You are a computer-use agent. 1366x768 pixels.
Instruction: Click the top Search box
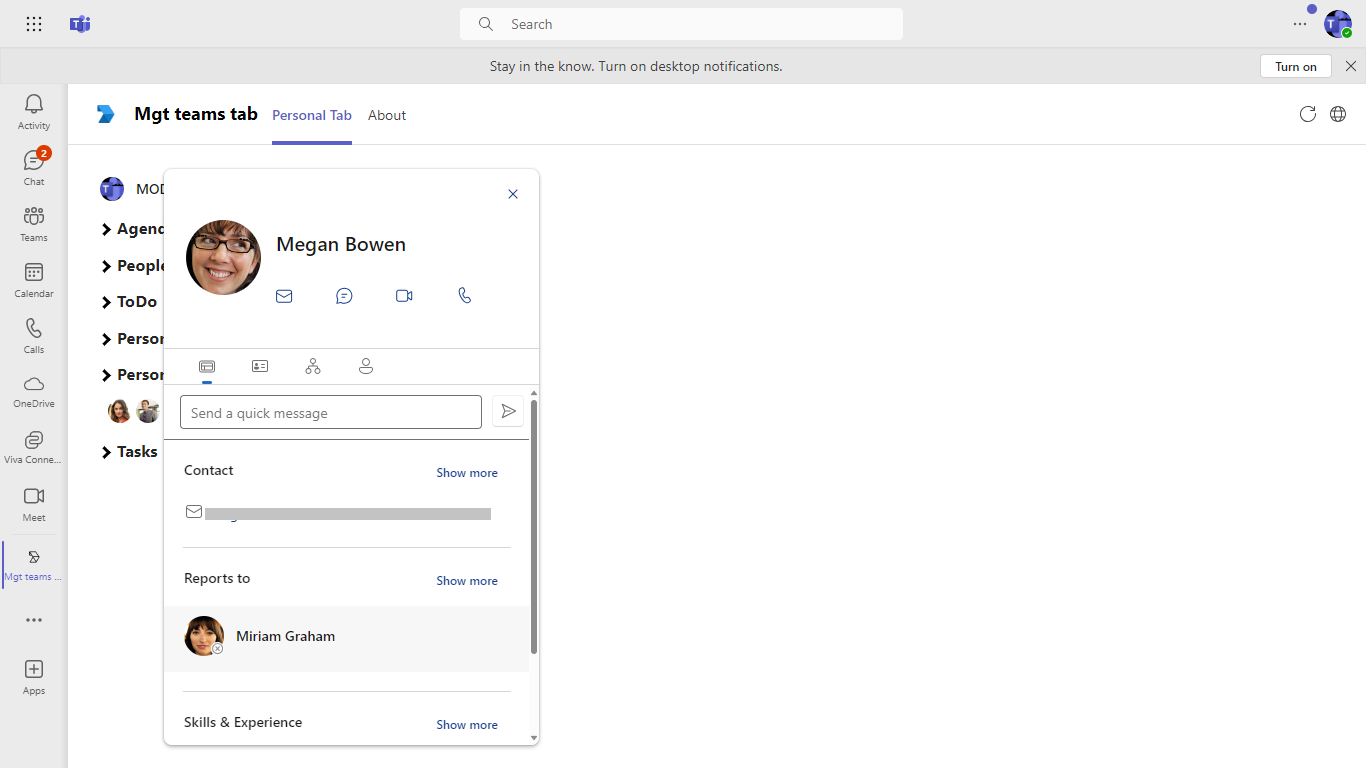(x=681, y=24)
